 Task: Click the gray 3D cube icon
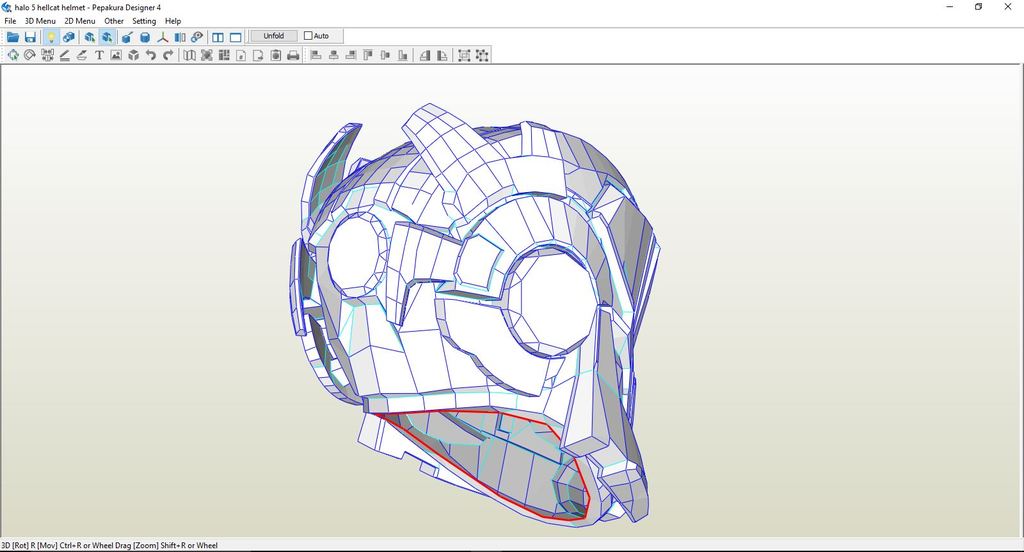pyautogui.click(x=134, y=56)
